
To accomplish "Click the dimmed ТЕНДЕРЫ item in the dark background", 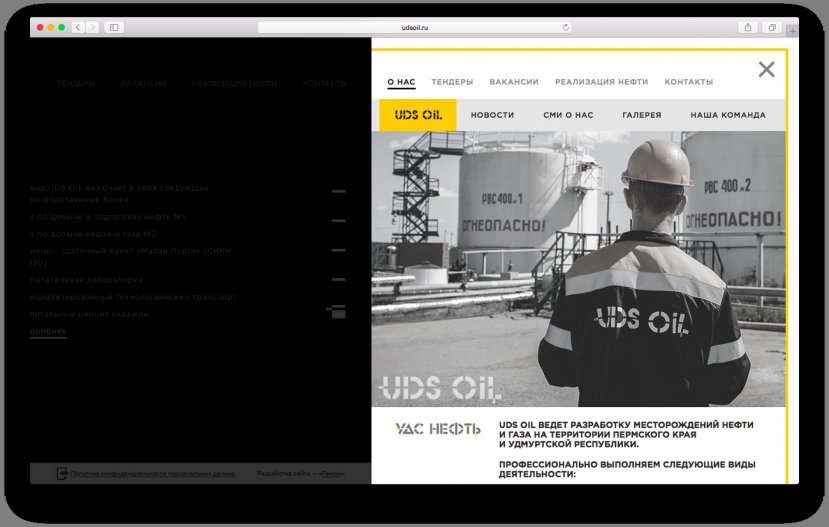I will [x=76, y=84].
